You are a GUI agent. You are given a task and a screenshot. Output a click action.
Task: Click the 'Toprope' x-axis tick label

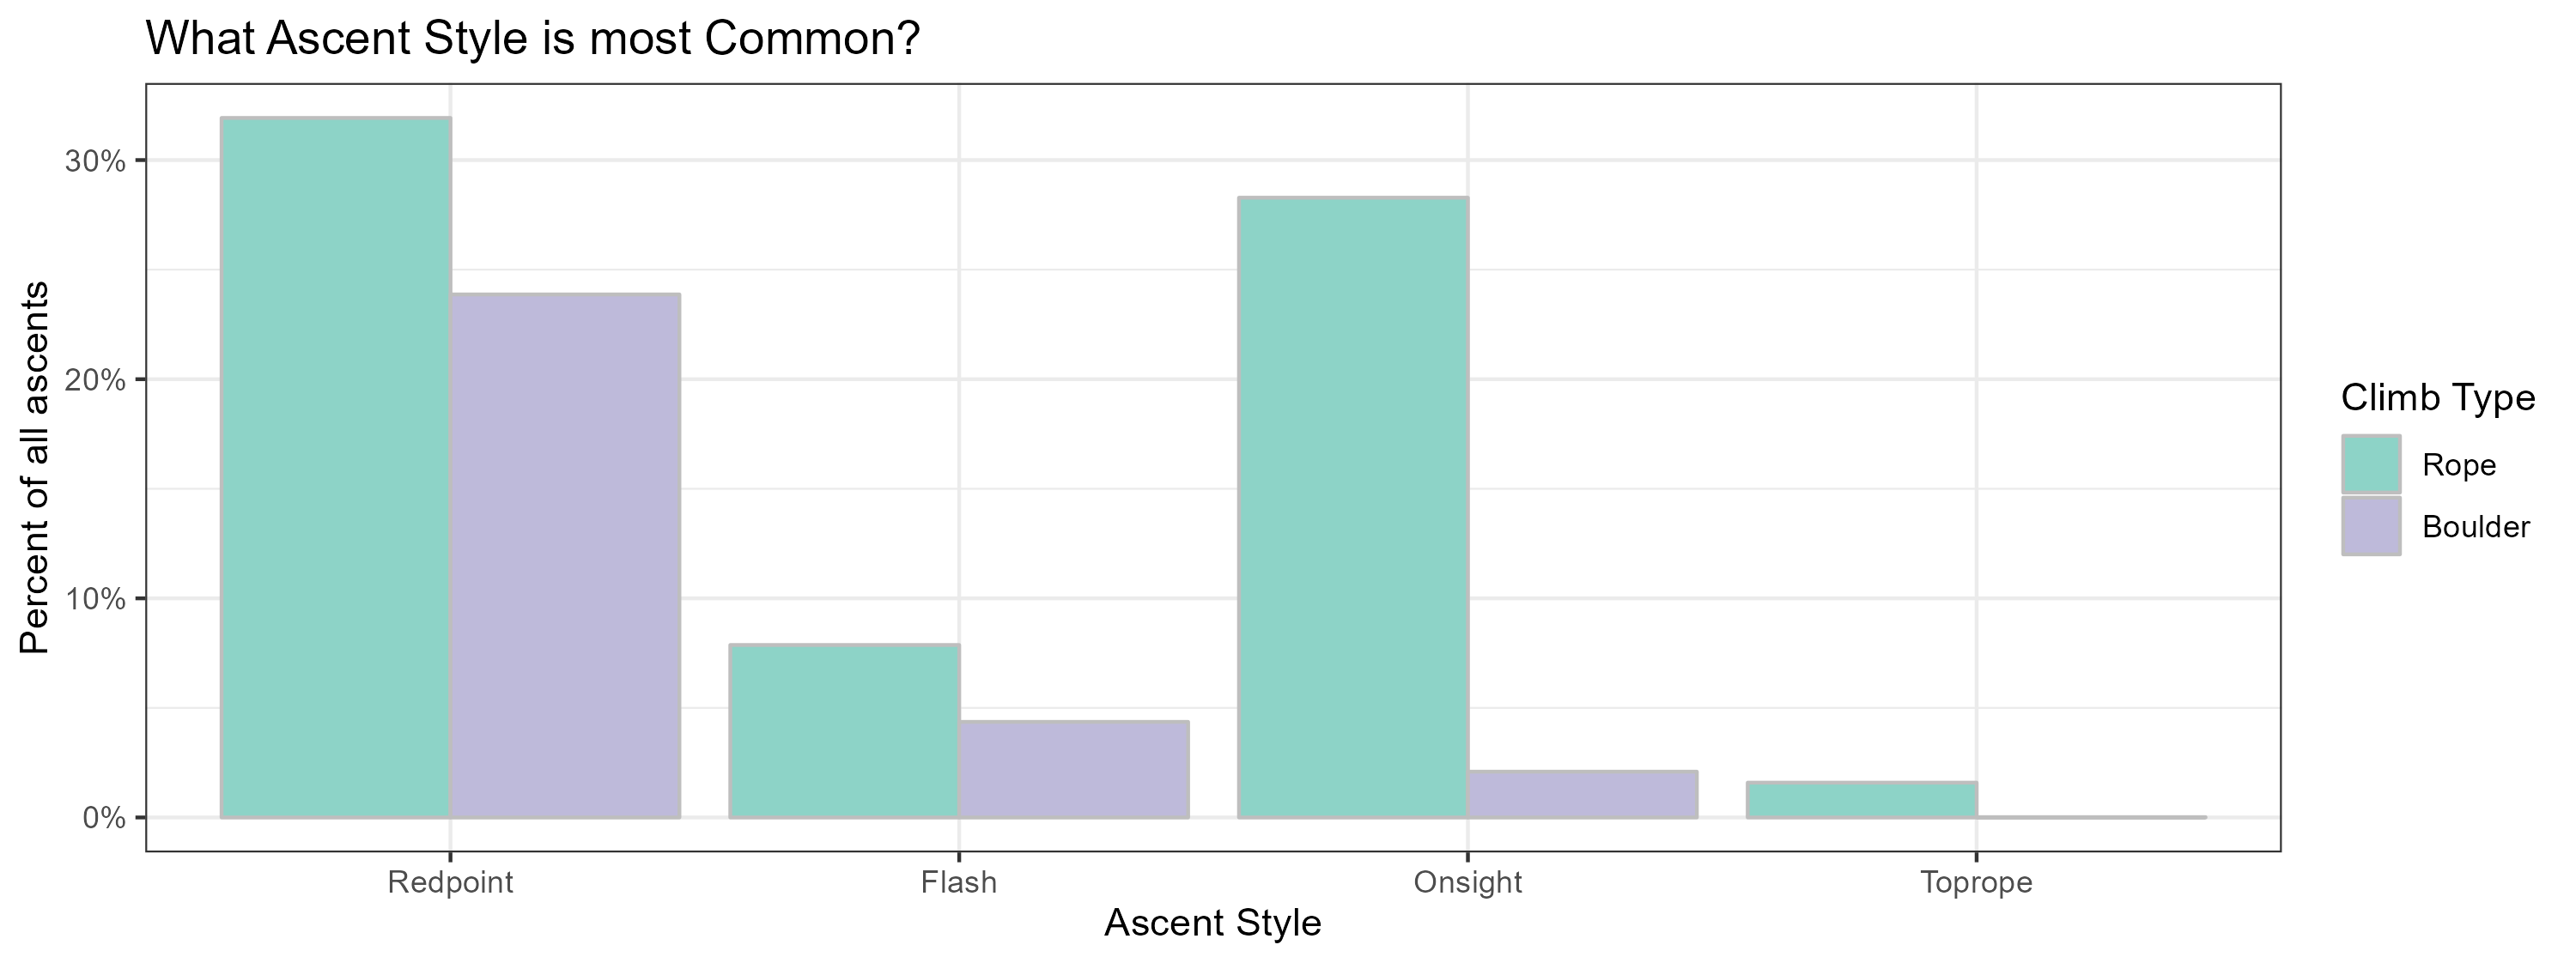[1976, 883]
